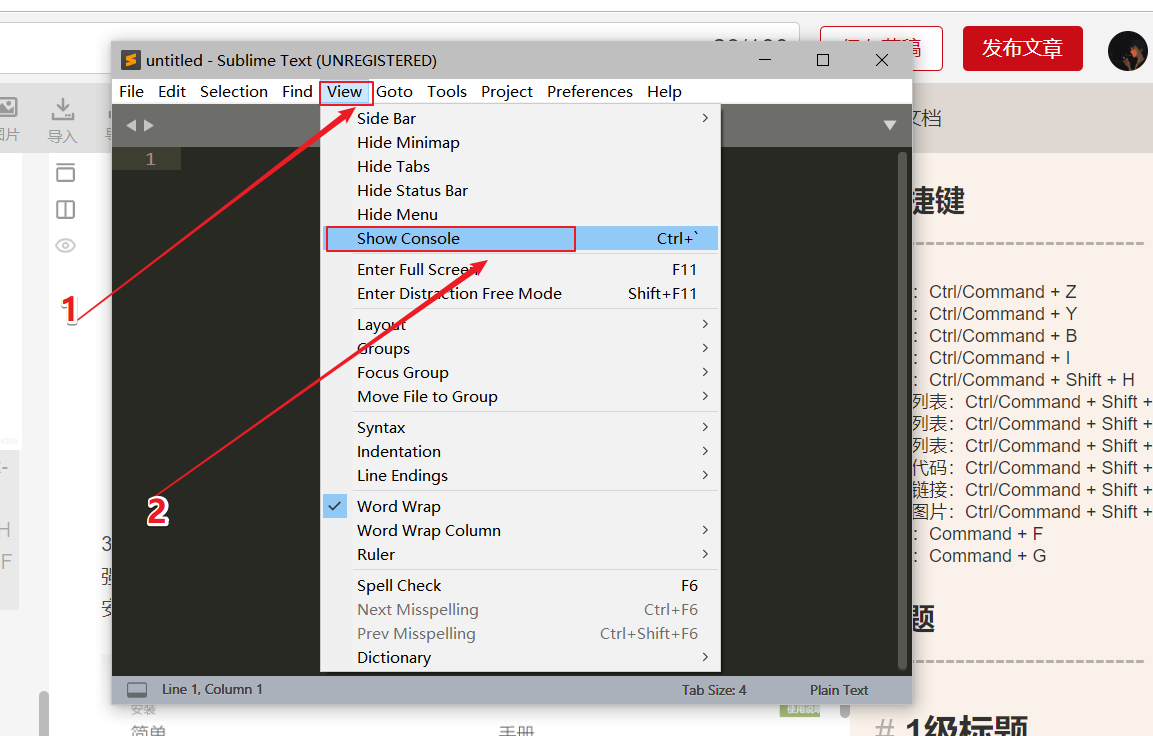The width and height of the screenshot is (1153, 736).
Task: Open the Goto menu
Action: 395,92
